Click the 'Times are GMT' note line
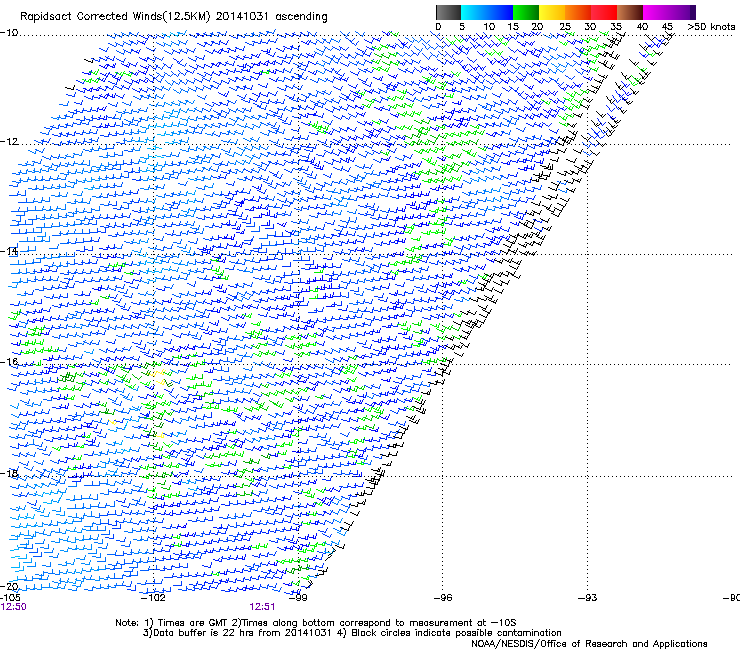This screenshot has width=740, height=650. point(316,623)
